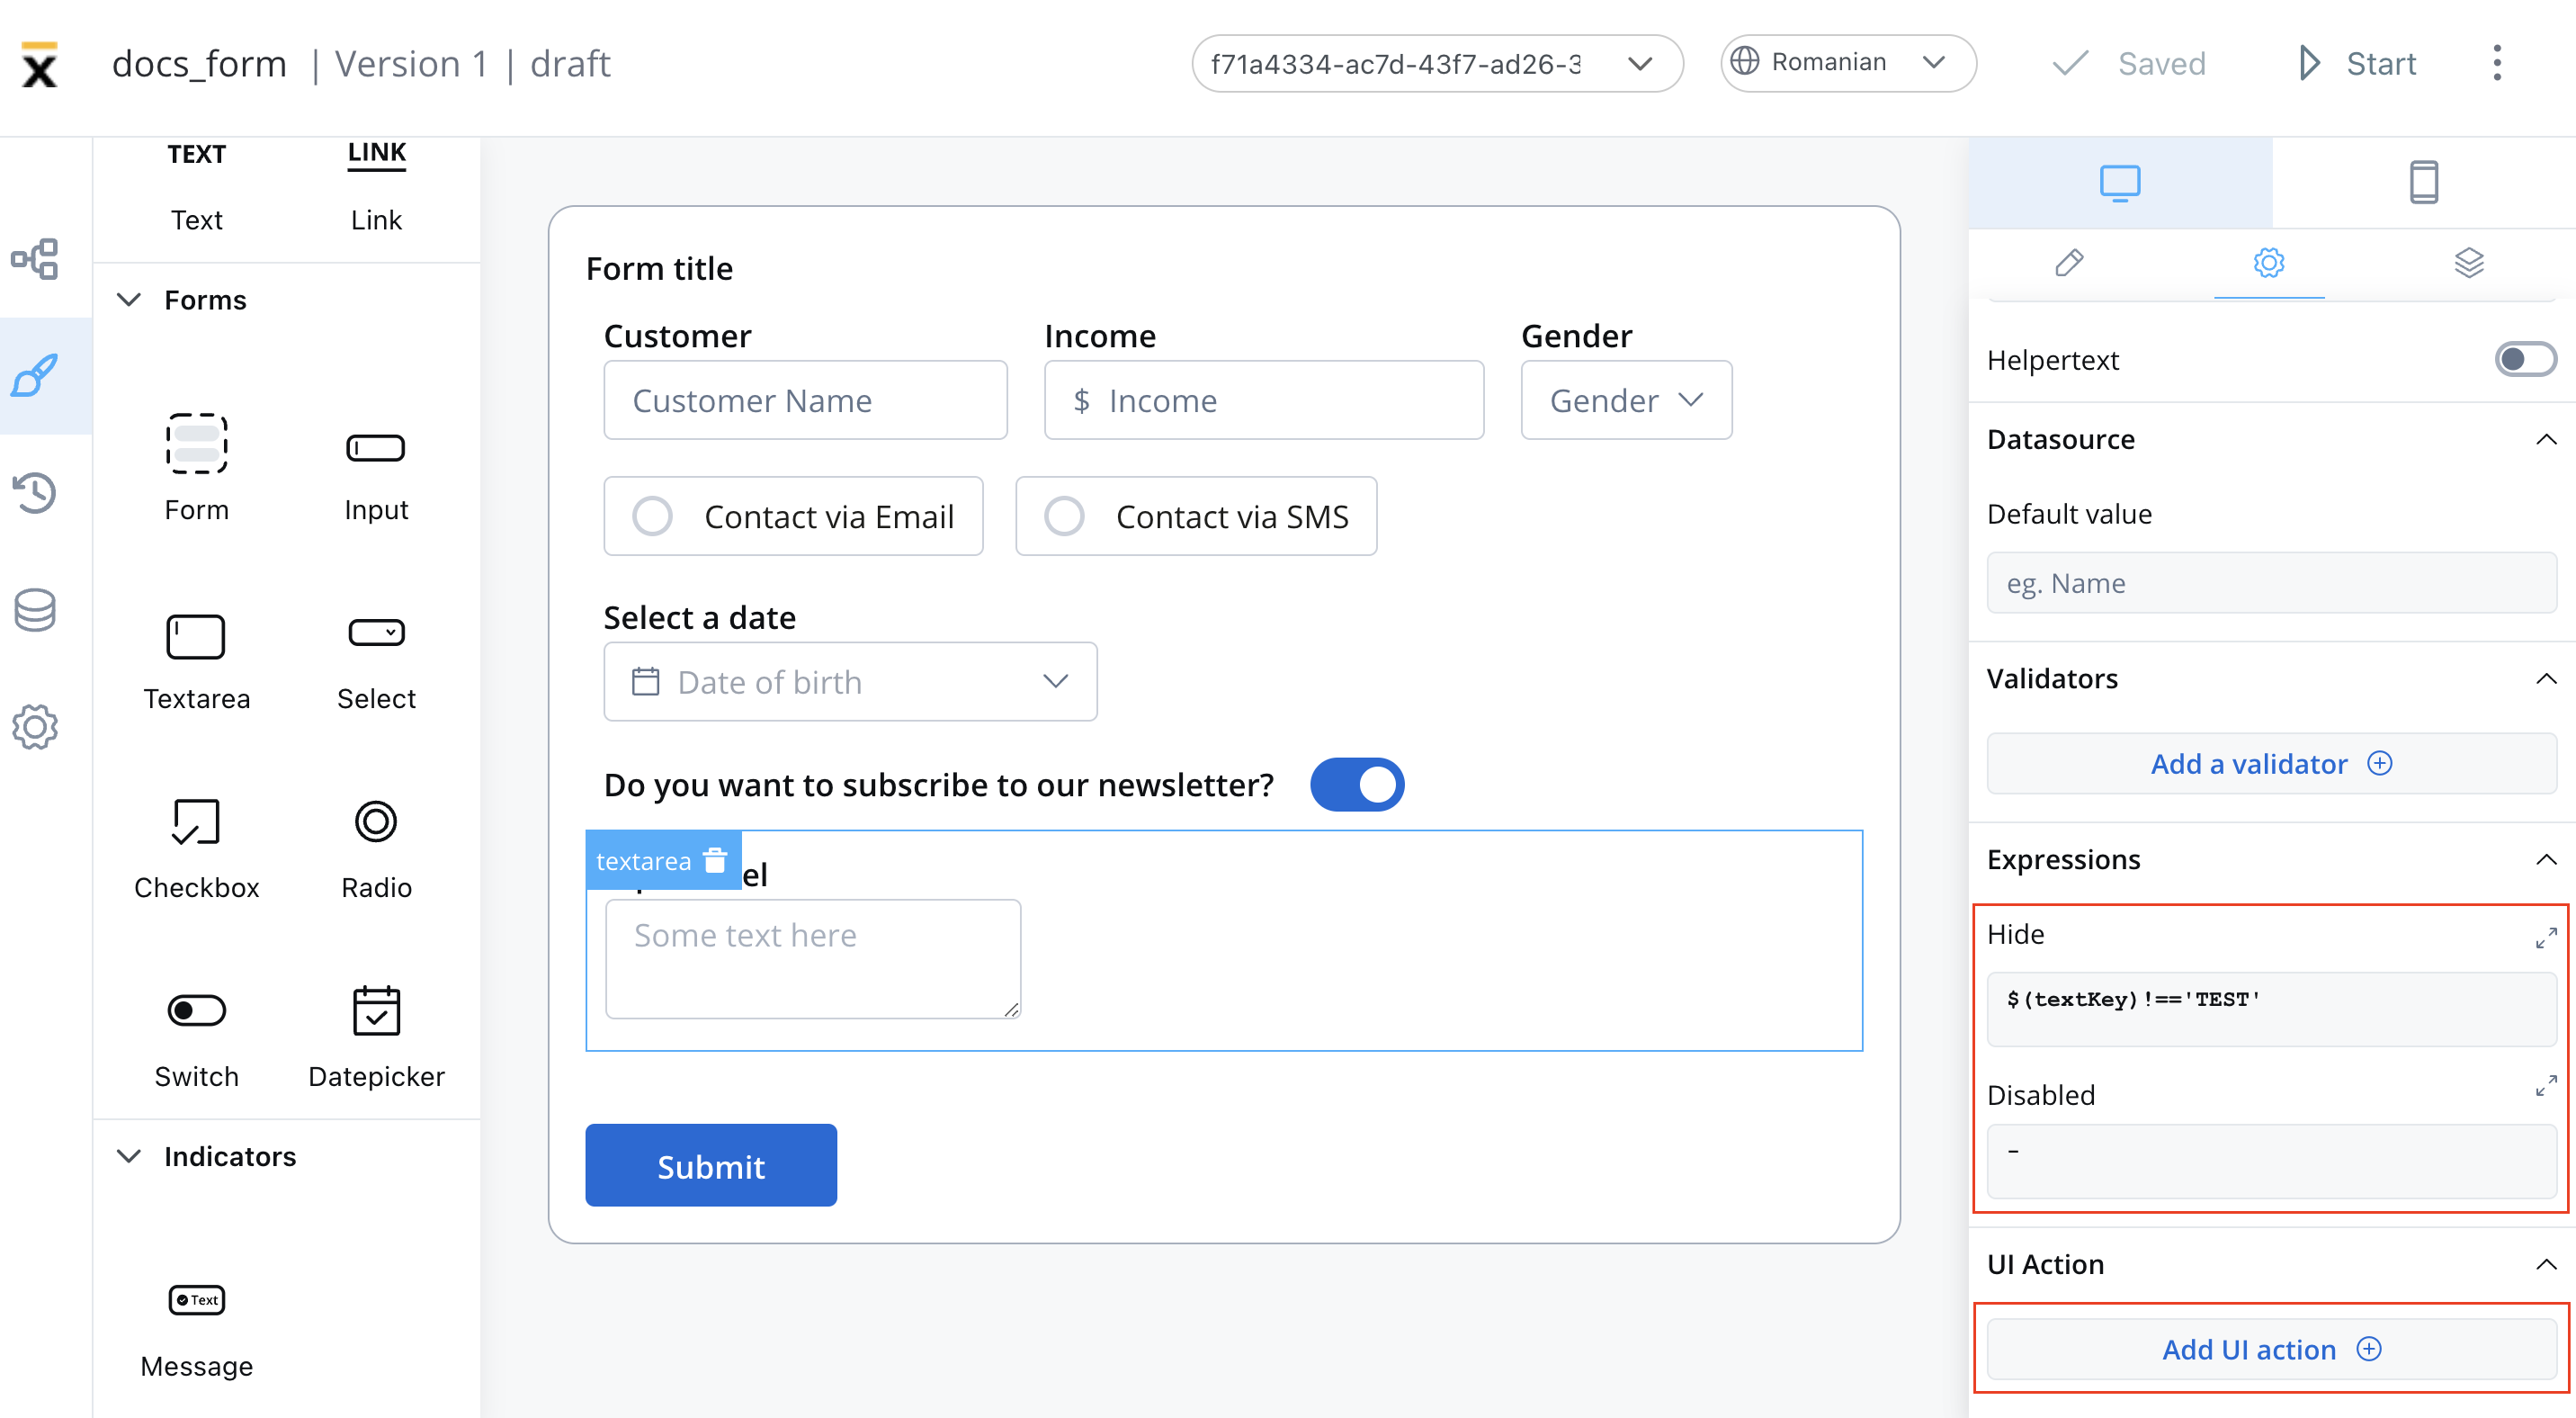The width and height of the screenshot is (2576, 1418).
Task: Click the Income input field
Action: (x=1264, y=400)
